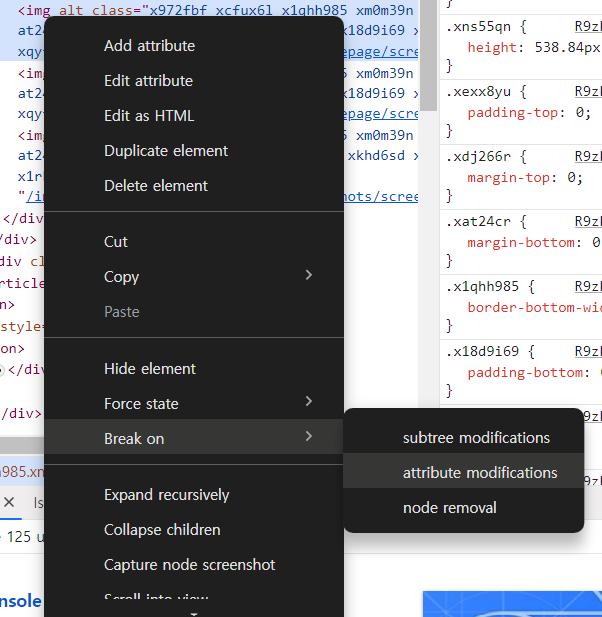Open the Break on submenu arrow
602x617 pixels.
pyautogui.click(x=309, y=436)
